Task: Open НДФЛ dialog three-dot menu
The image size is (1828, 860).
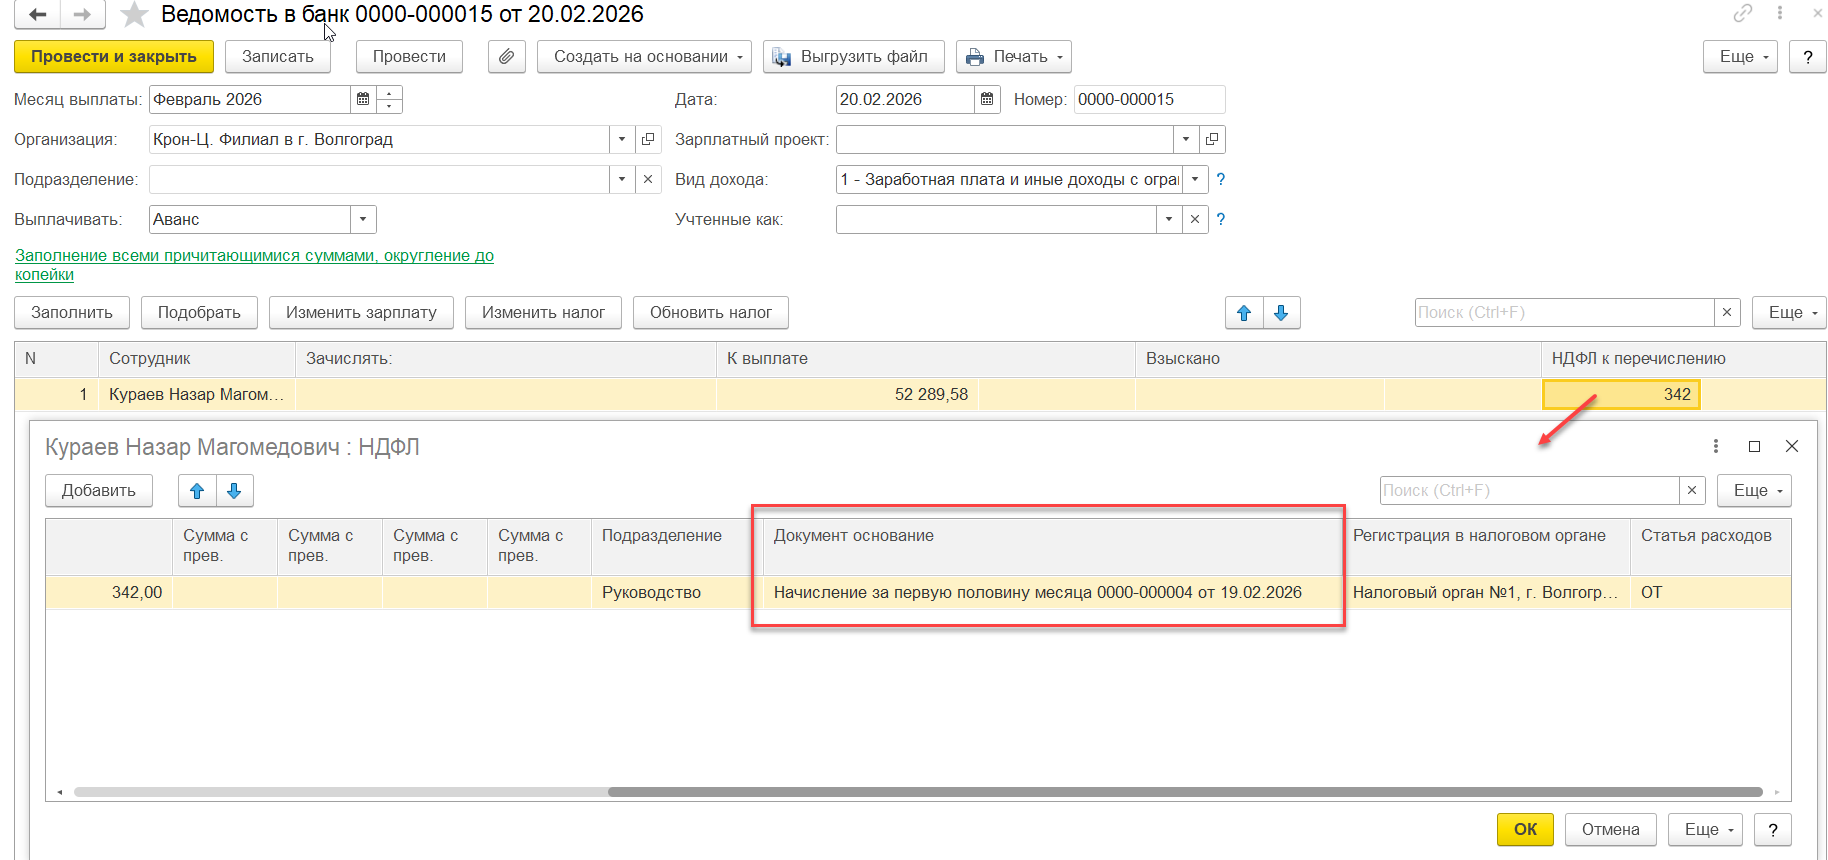Action: pos(1716,446)
